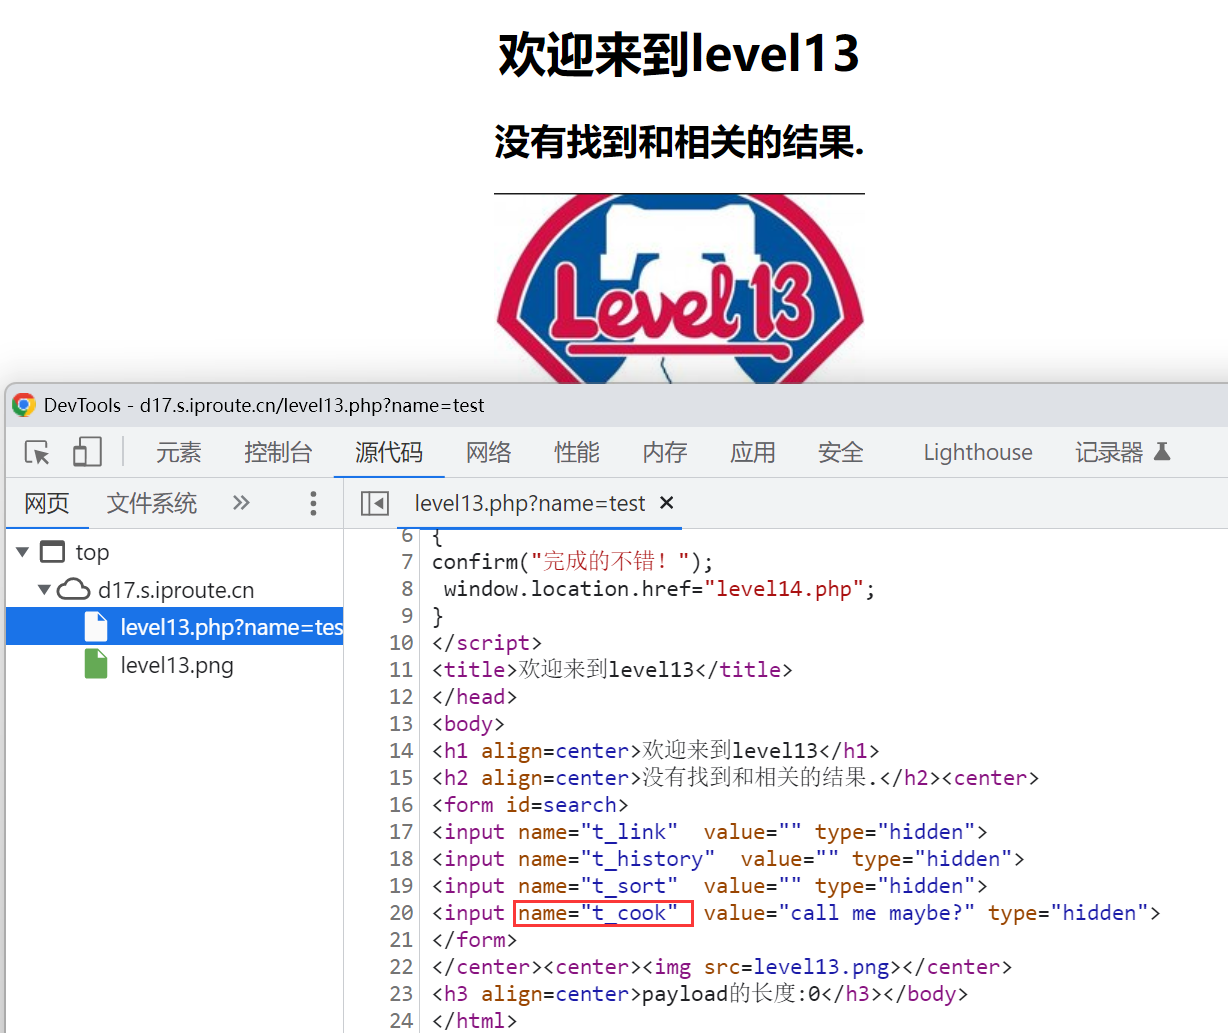
Task: Toggle the navigator sidebar panel icon
Action: (375, 503)
